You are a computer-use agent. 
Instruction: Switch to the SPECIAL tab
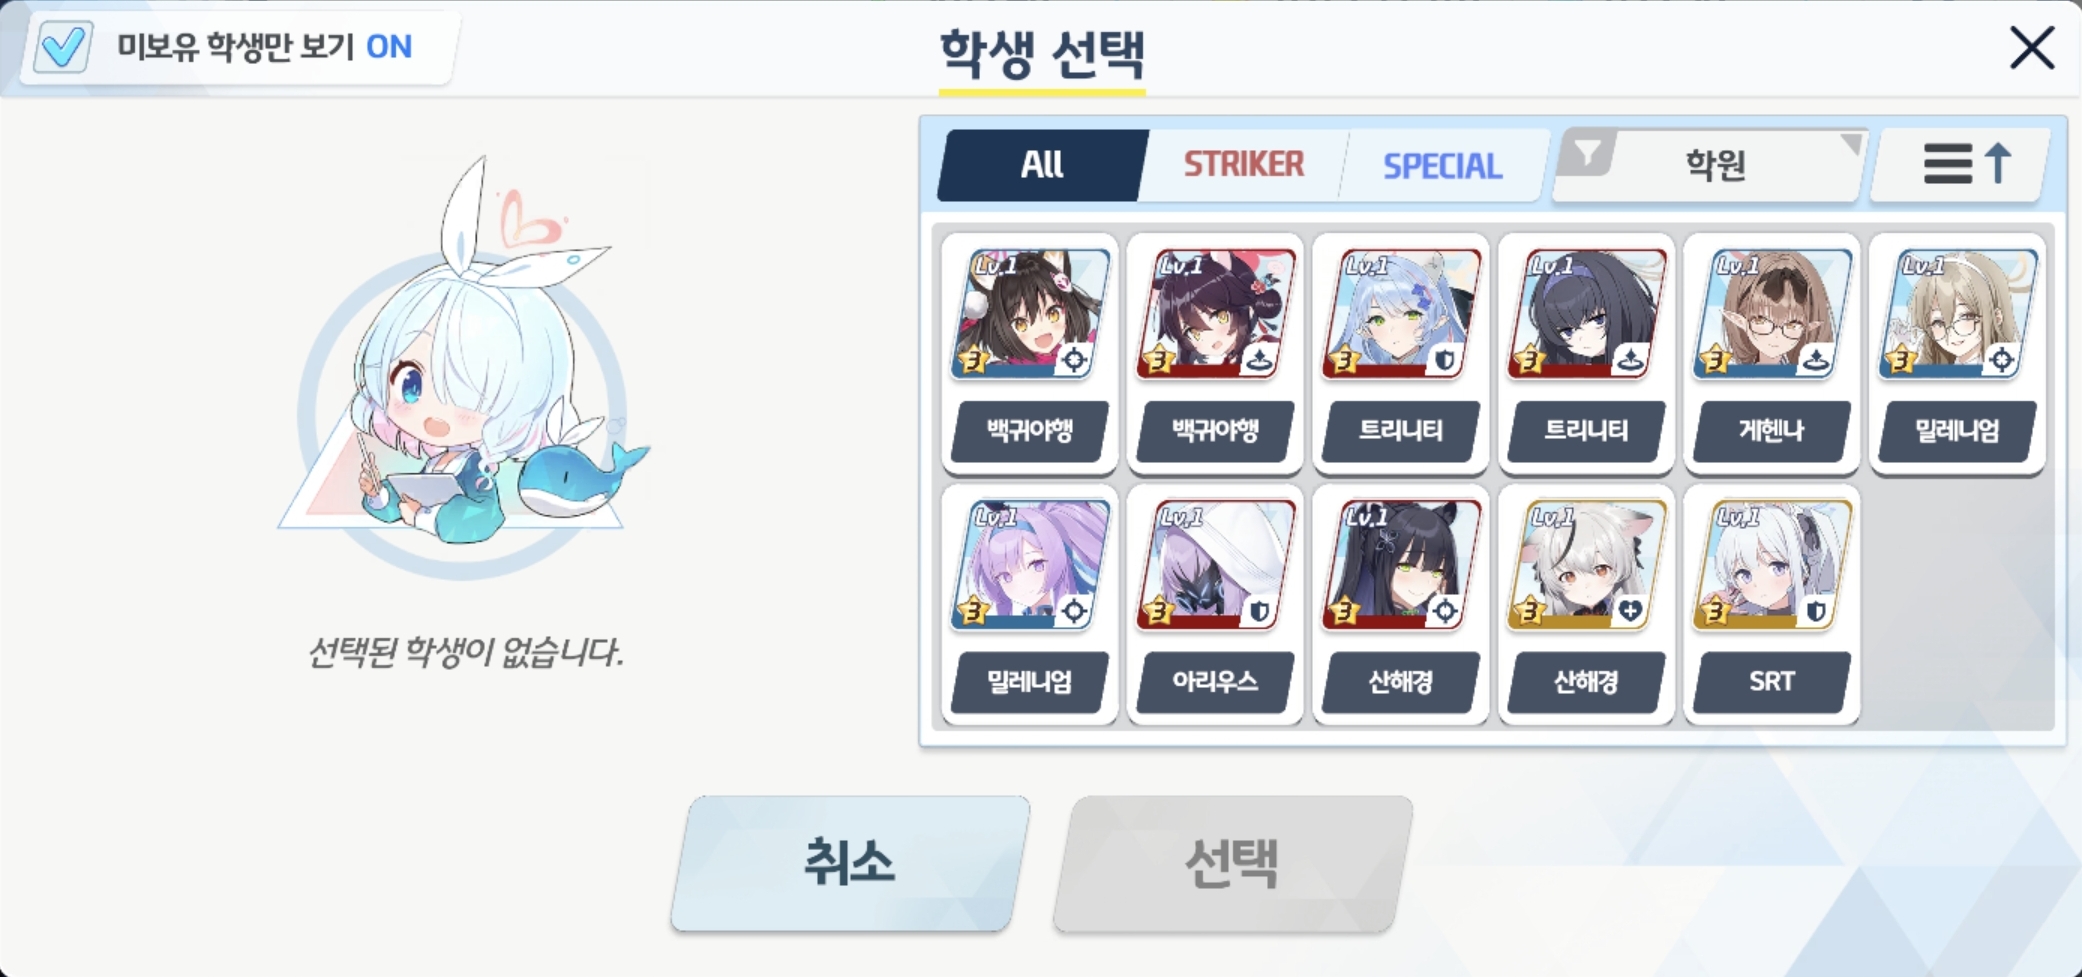pyautogui.click(x=1442, y=166)
